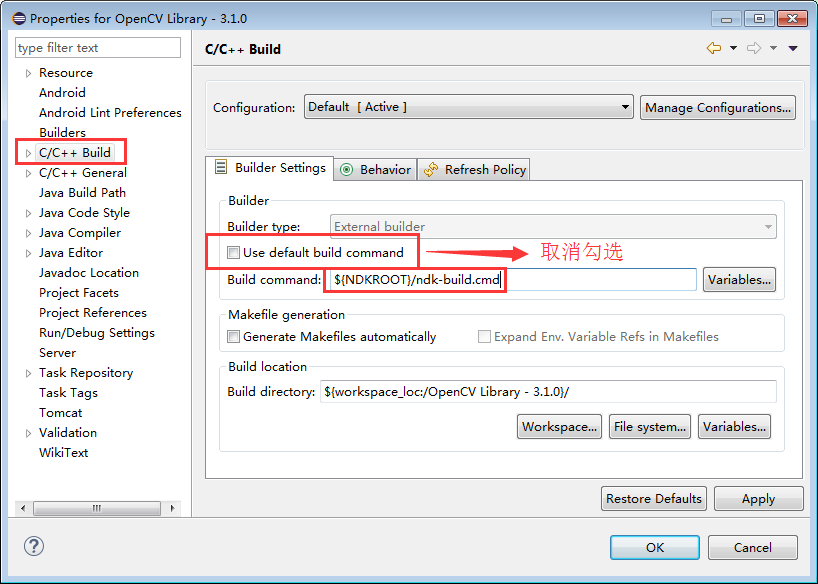Screen dimensions: 818x584
Task: Switch to the Refresh Policy tab
Action: (474, 170)
